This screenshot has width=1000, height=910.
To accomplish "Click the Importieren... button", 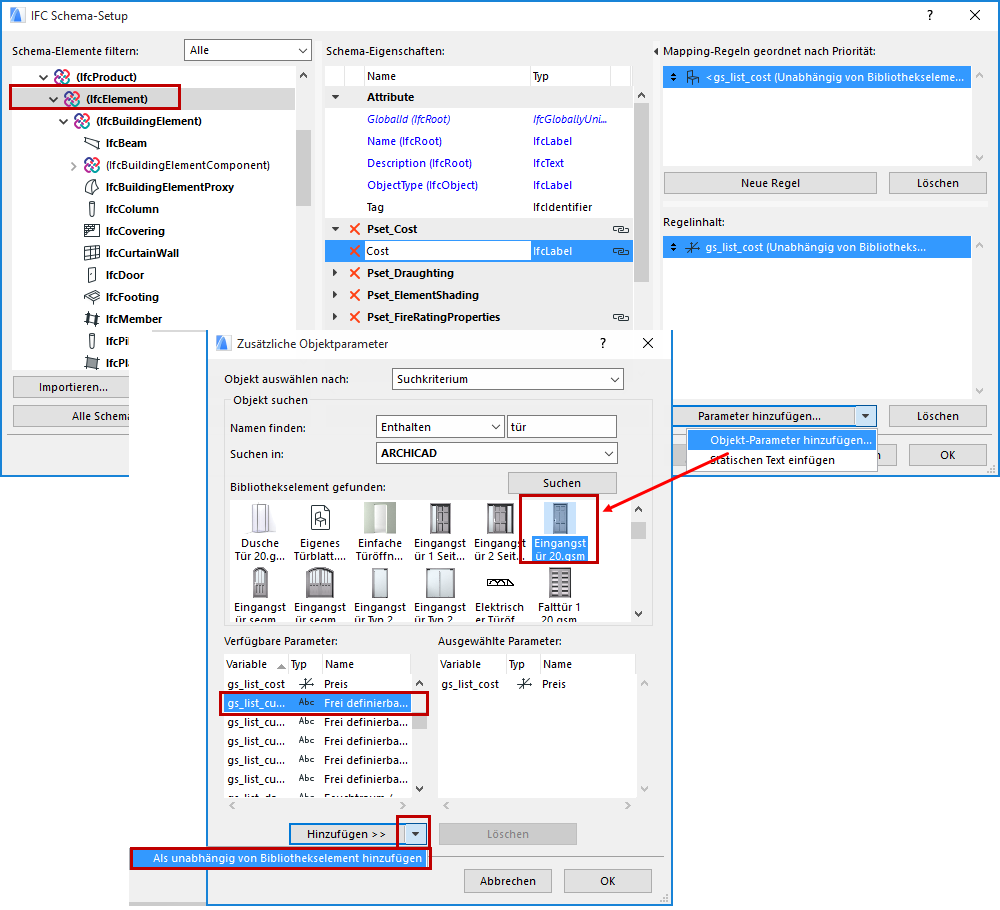I will click(x=71, y=387).
